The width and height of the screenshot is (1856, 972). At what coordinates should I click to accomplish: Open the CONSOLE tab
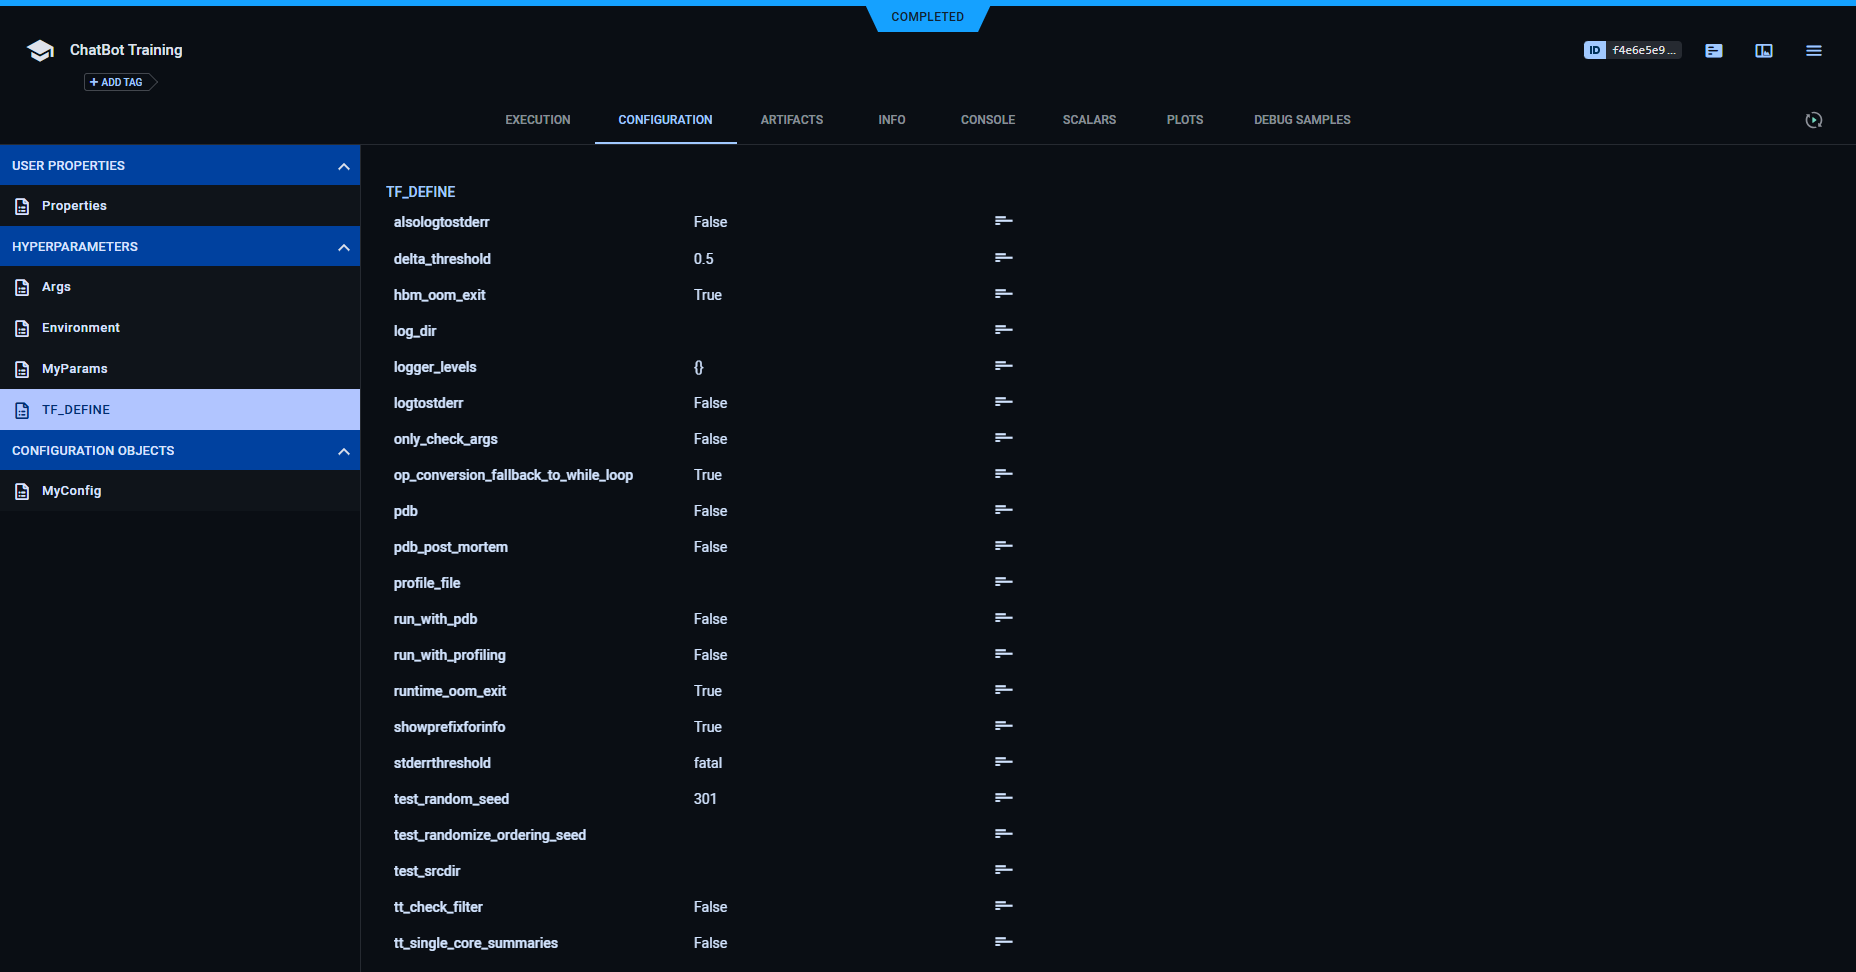click(x=987, y=120)
